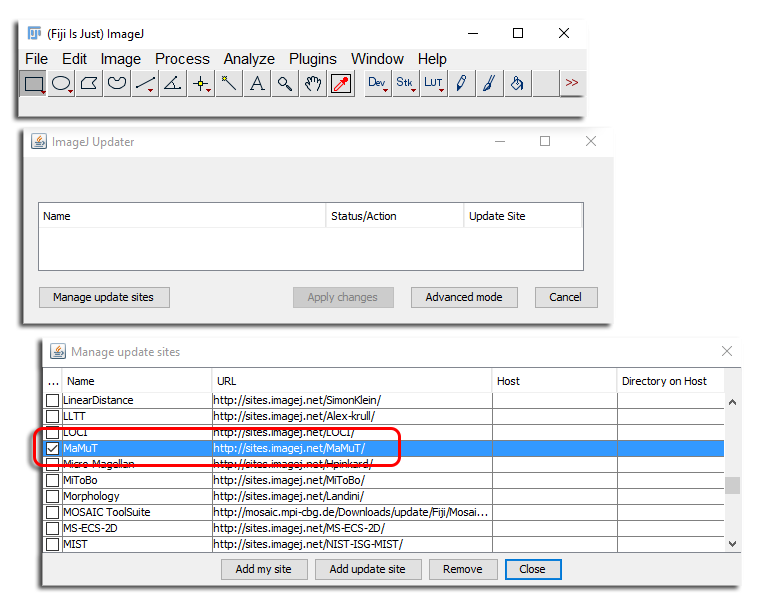Select the Rectangle selection tool

[33, 83]
